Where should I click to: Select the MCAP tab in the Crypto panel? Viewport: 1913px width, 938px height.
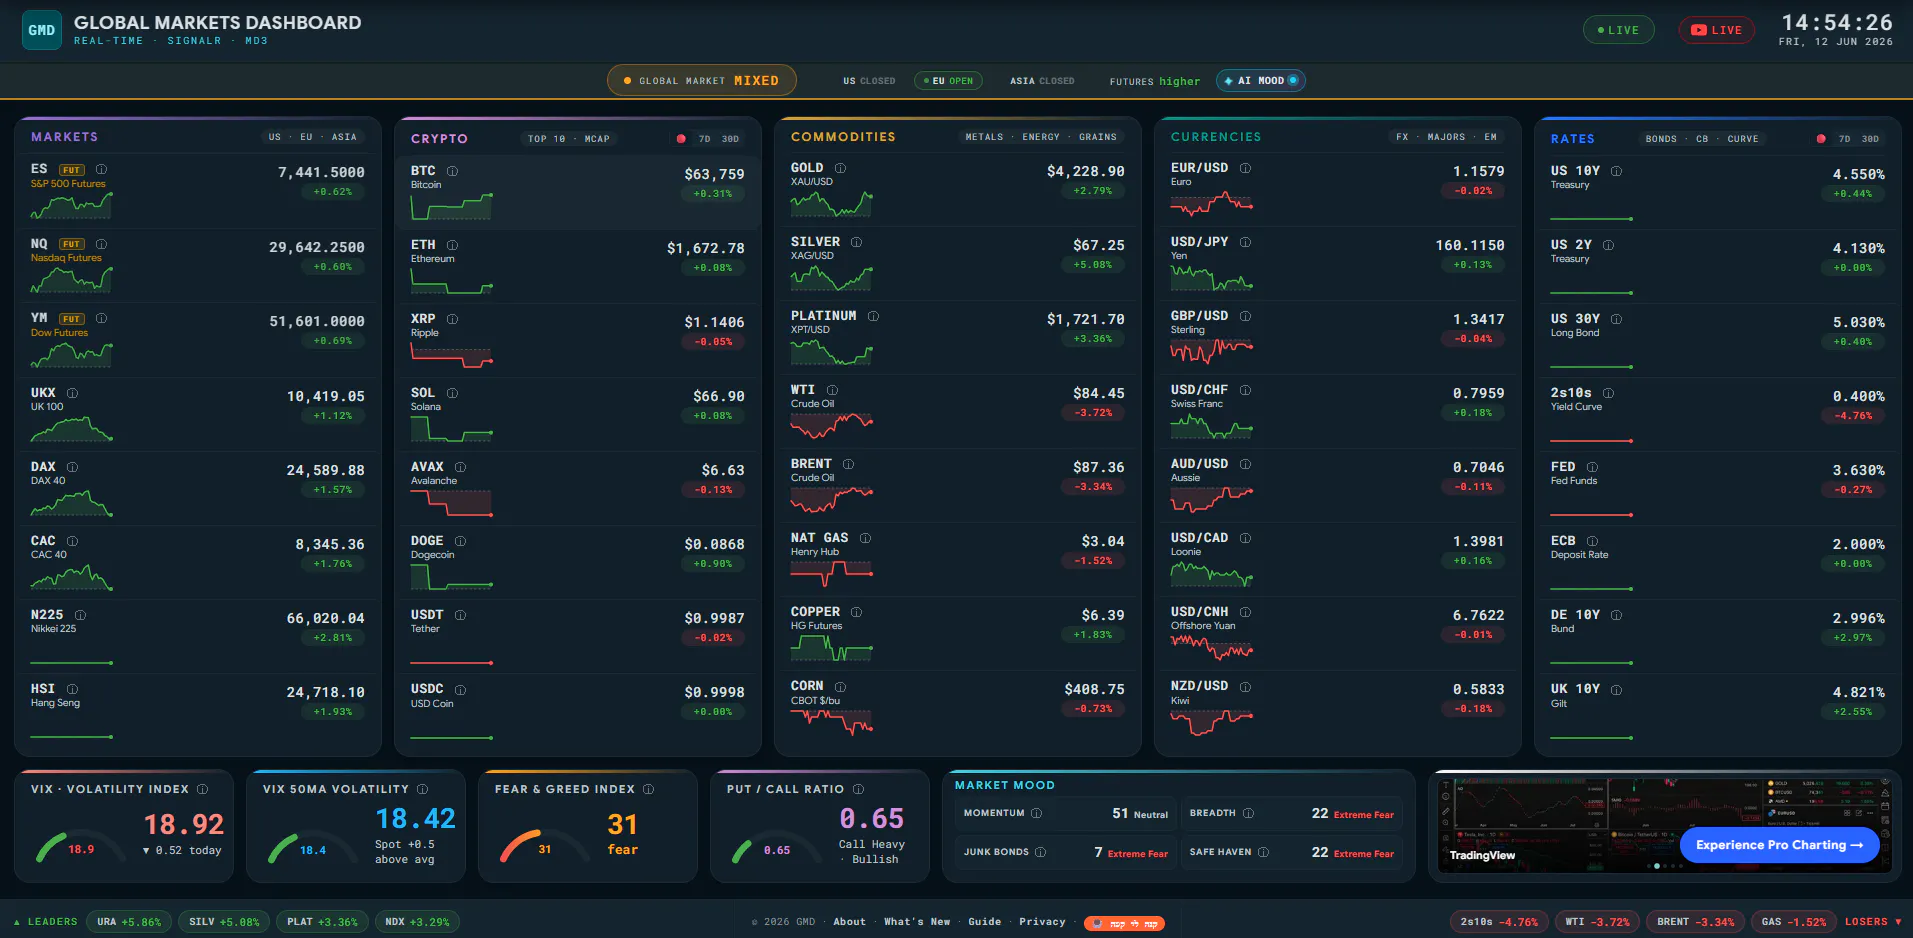597,139
